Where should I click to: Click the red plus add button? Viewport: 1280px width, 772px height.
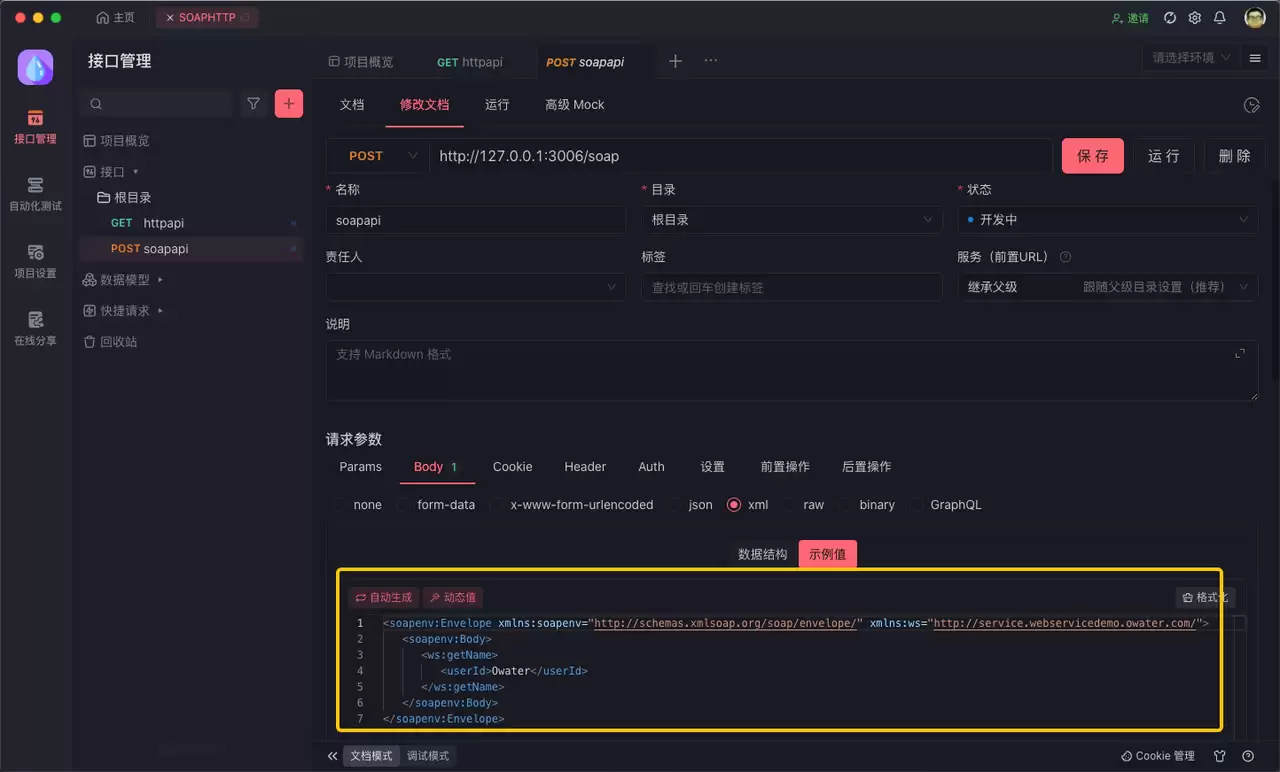click(x=289, y=104)
